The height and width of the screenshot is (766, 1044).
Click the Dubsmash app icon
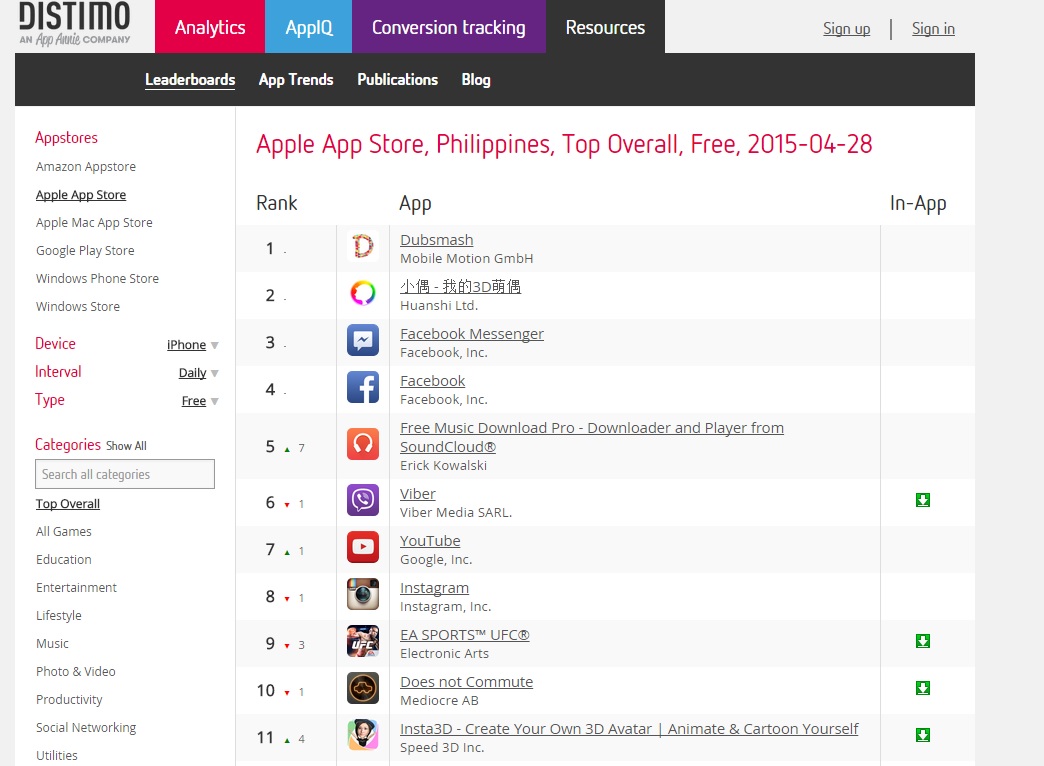[x=363, y=247]
